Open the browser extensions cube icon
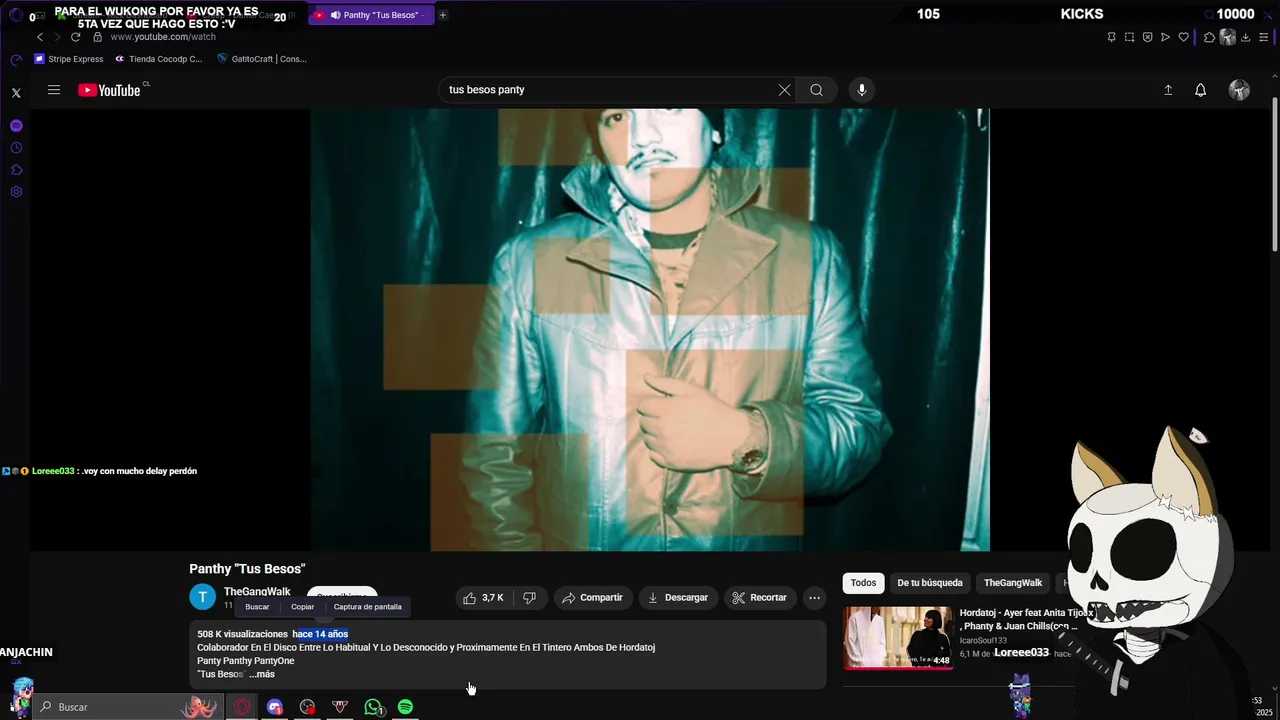Image resolution: width=1280 pixels, height=720 pixels. pyautogui.click(x=1209, y=37)
